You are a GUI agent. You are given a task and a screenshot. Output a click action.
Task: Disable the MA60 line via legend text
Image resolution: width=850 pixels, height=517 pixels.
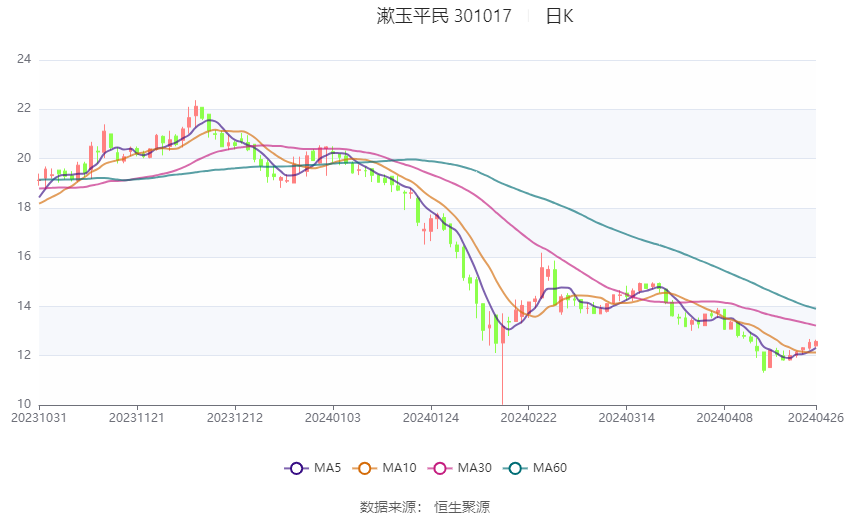550,468
